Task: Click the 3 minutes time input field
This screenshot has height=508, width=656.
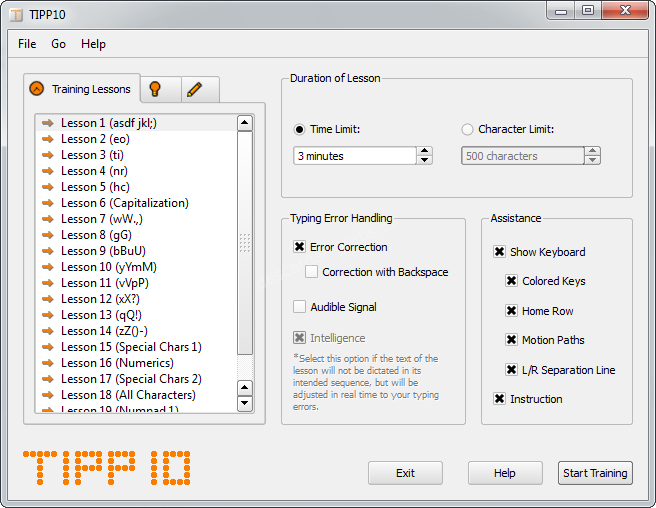Action: tap(354, 156)
